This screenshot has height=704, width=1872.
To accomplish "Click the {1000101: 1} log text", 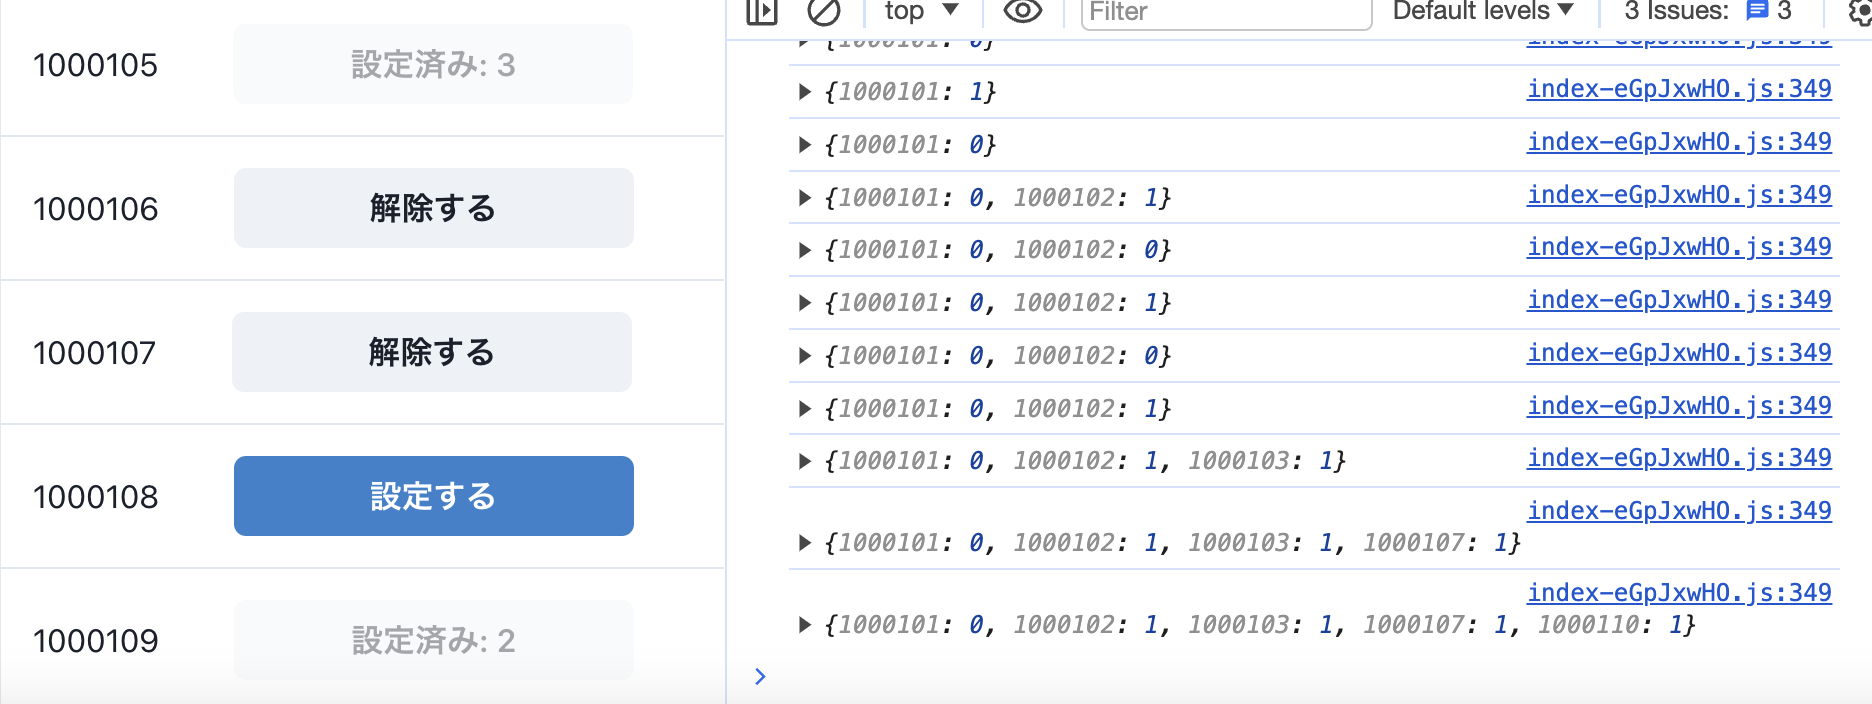I will click(x=910, y=92).
